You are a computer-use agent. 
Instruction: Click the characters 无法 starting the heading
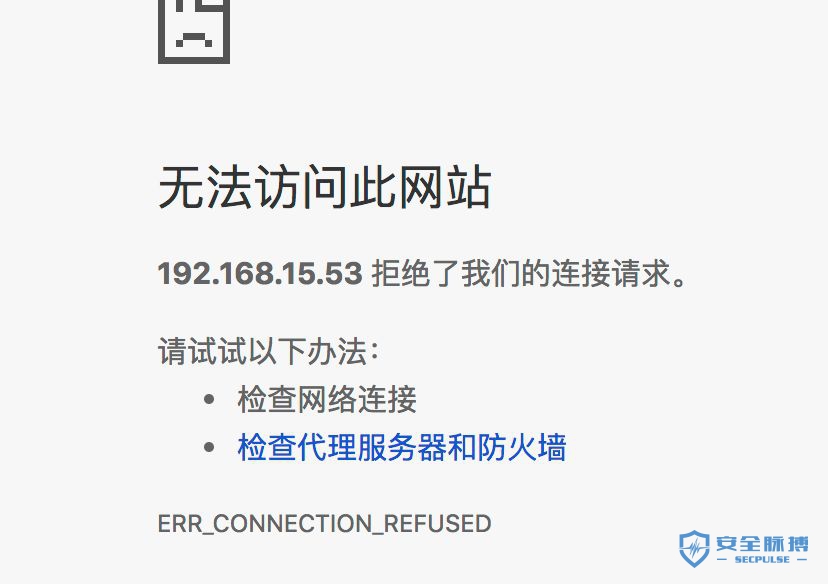(x=205, y=187)
